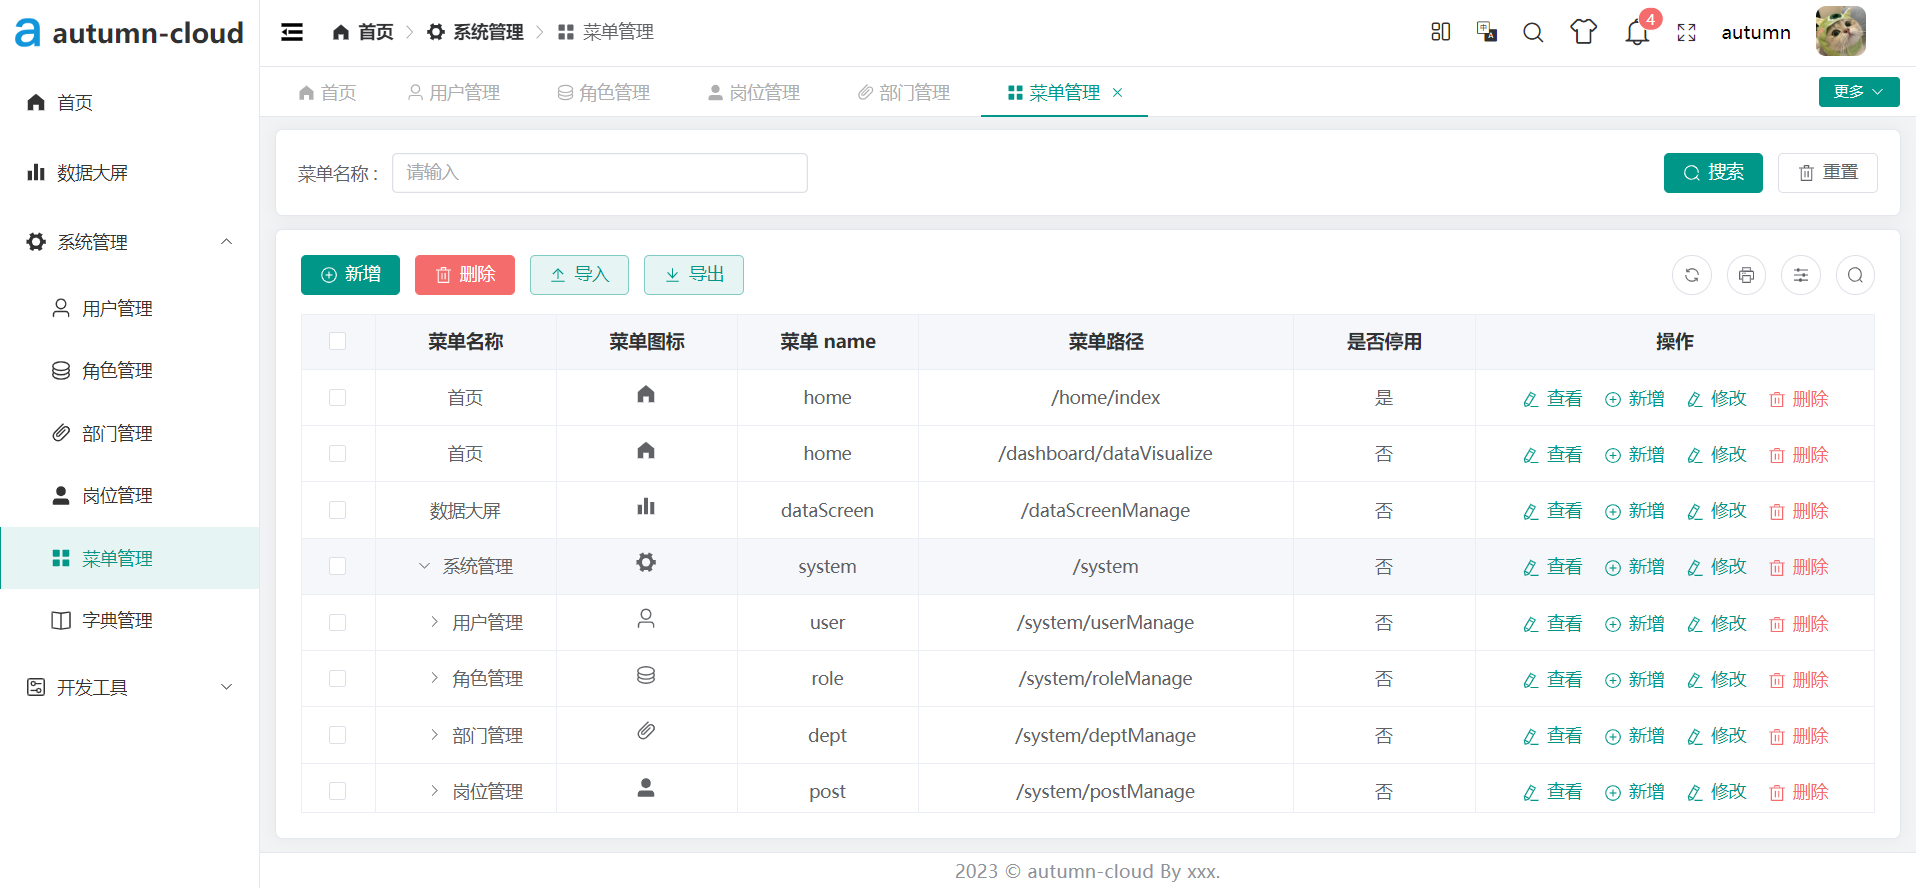Viewport: 1916px width, 888px height.
Task: Click the person icon in 岗位管理 row
Action: [646, 788]
